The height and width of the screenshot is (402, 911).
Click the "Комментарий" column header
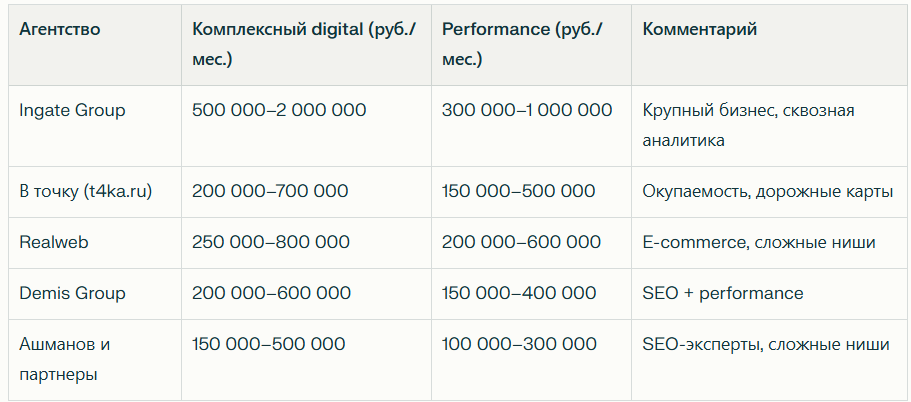coord(700,29)
